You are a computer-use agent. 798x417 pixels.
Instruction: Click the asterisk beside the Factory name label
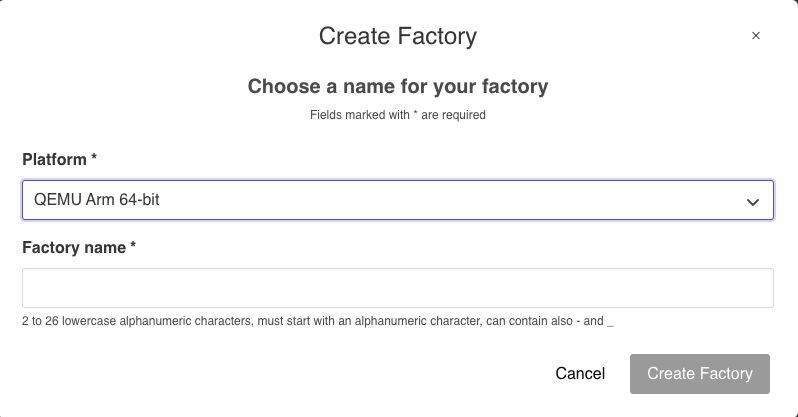click(x=133, y=246)
